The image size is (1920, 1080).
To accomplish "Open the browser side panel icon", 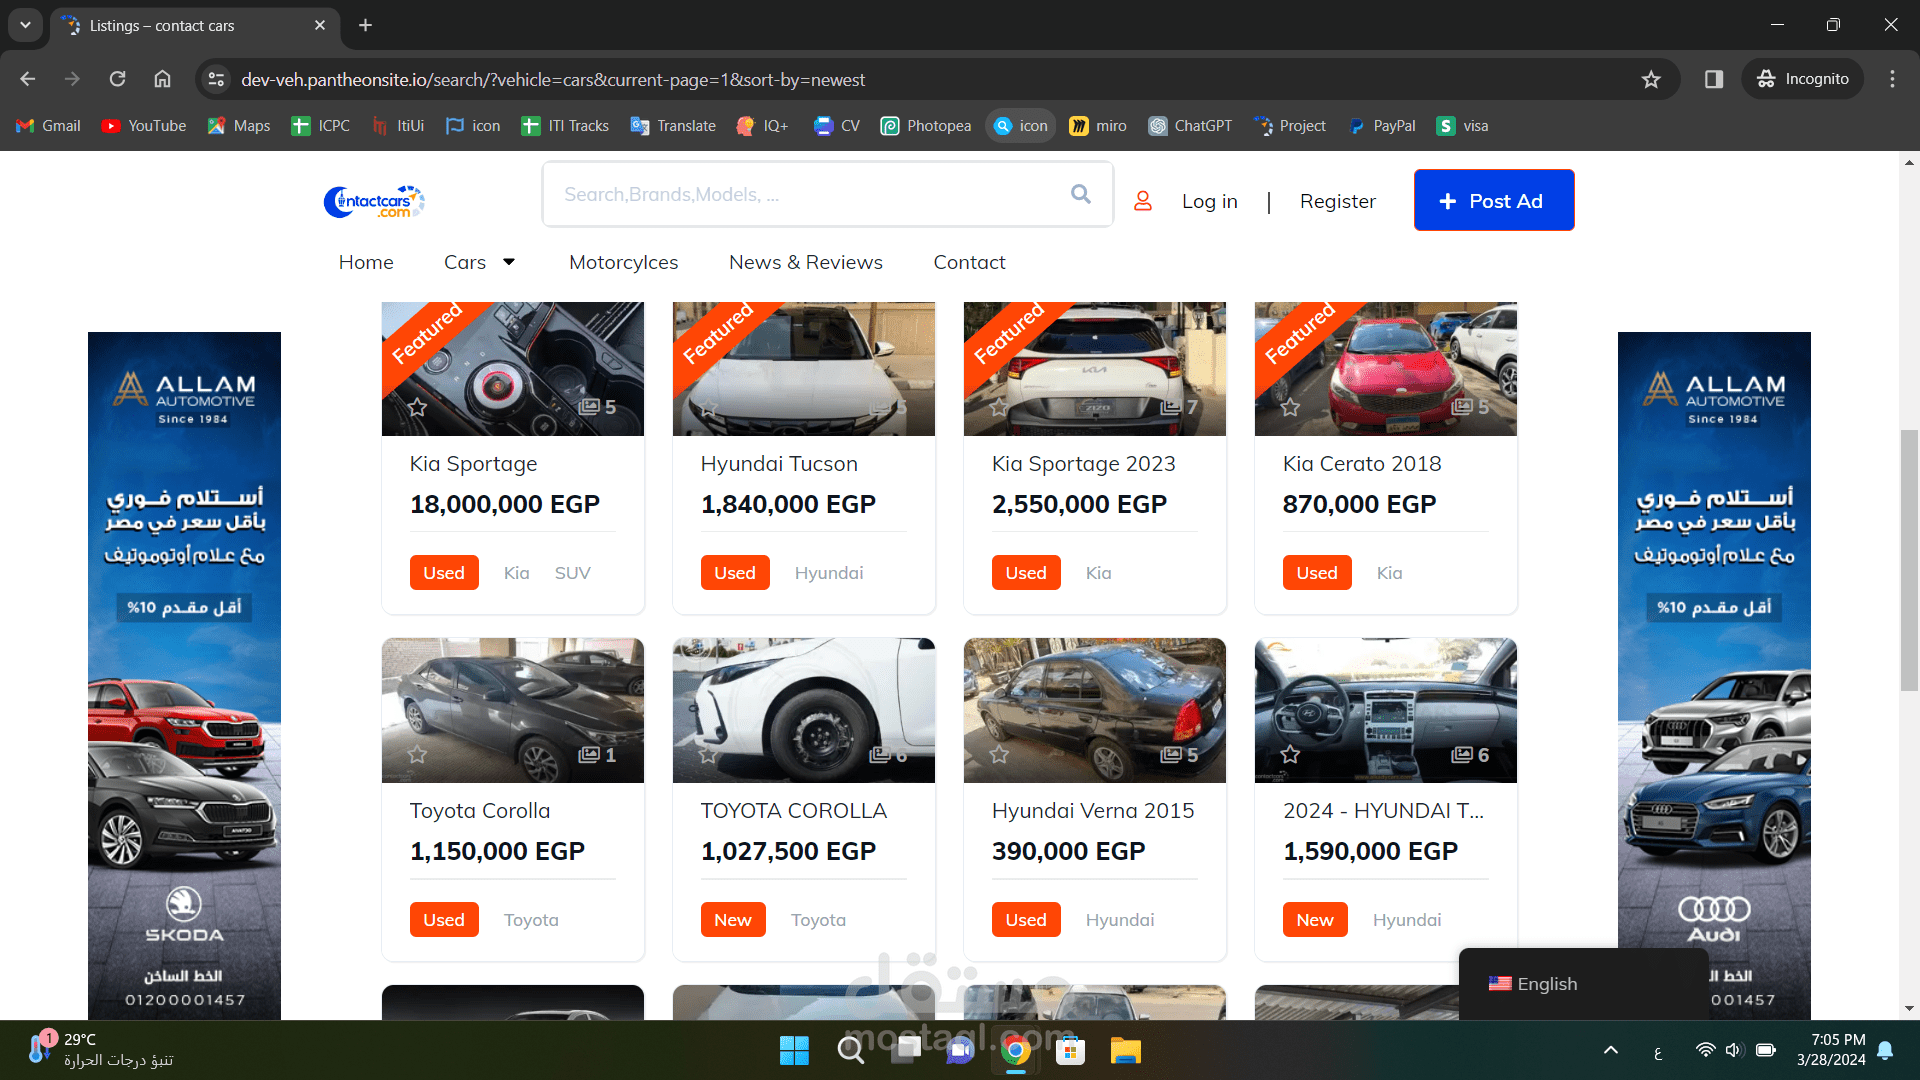I will (1714, 79).
